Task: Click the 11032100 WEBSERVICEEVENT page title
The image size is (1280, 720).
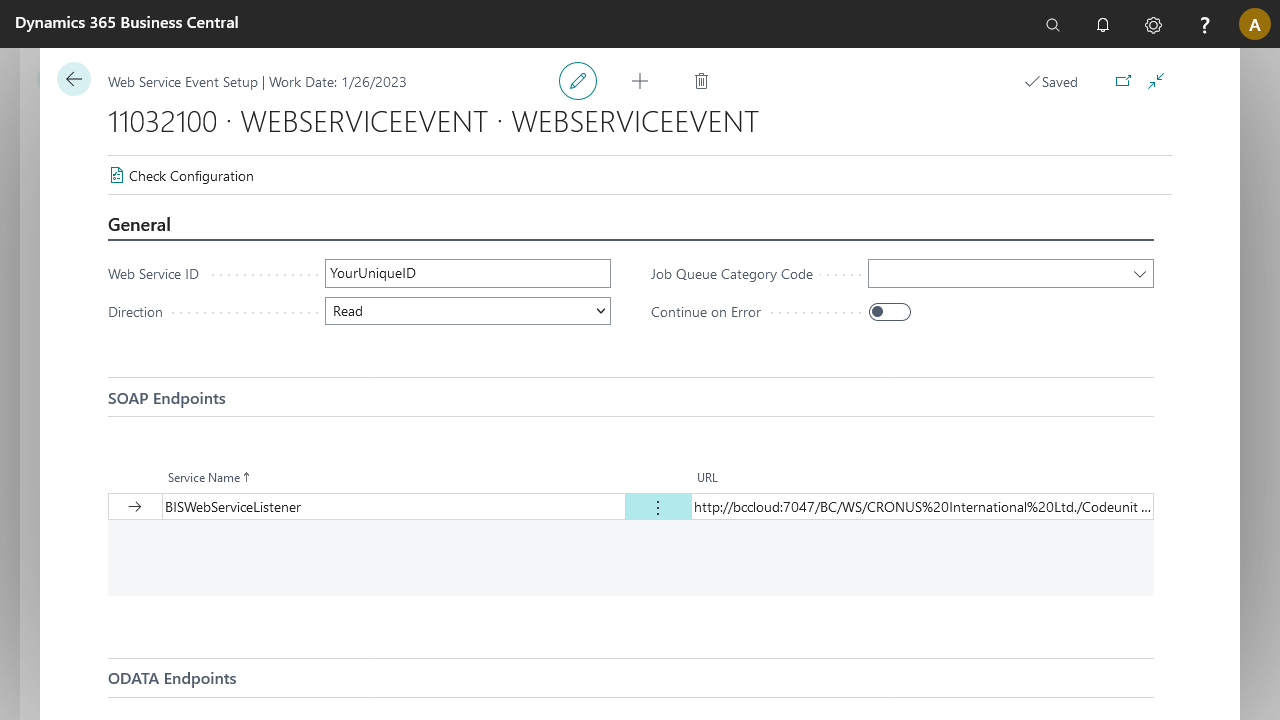Action: tap(433, 122)
